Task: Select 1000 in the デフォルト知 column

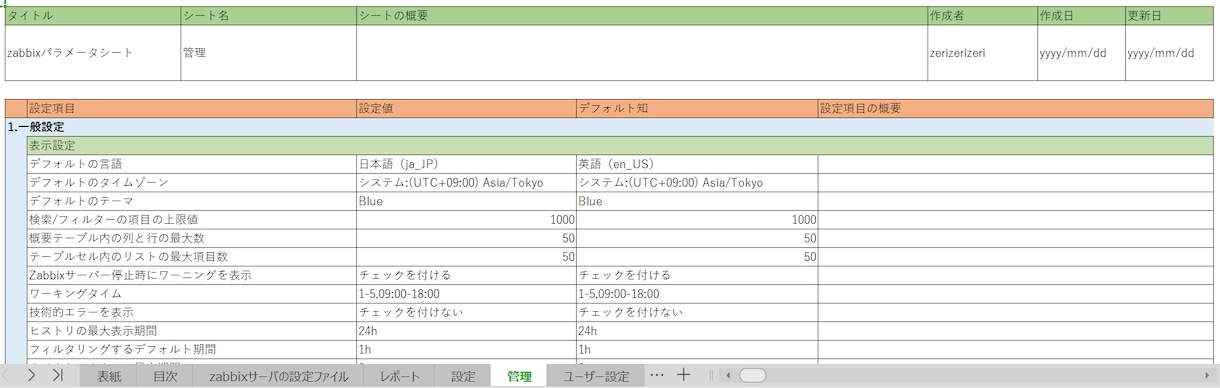Action: pyautogui.click(x=696, y=220)
